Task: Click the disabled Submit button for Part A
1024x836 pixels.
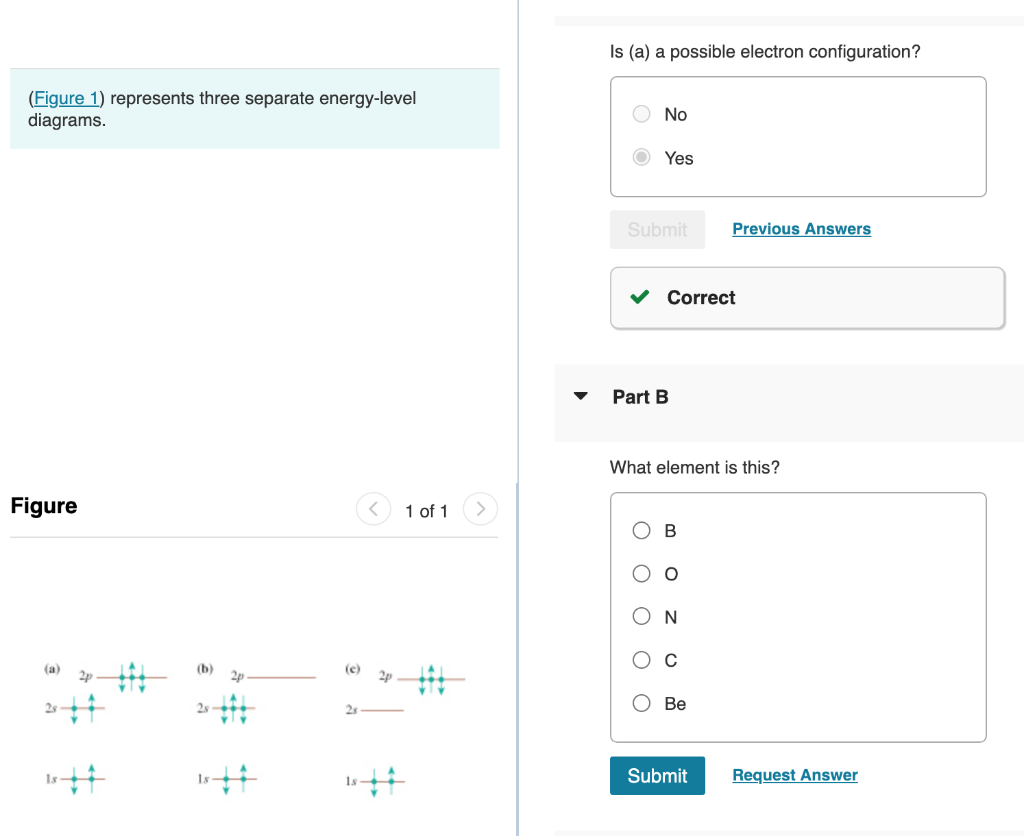Action: point(657,229)
